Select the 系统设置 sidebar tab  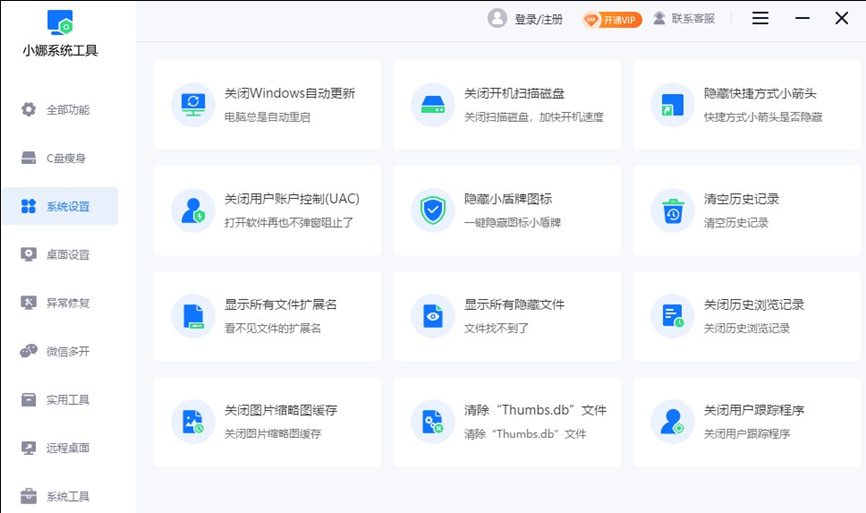point(60,206)
